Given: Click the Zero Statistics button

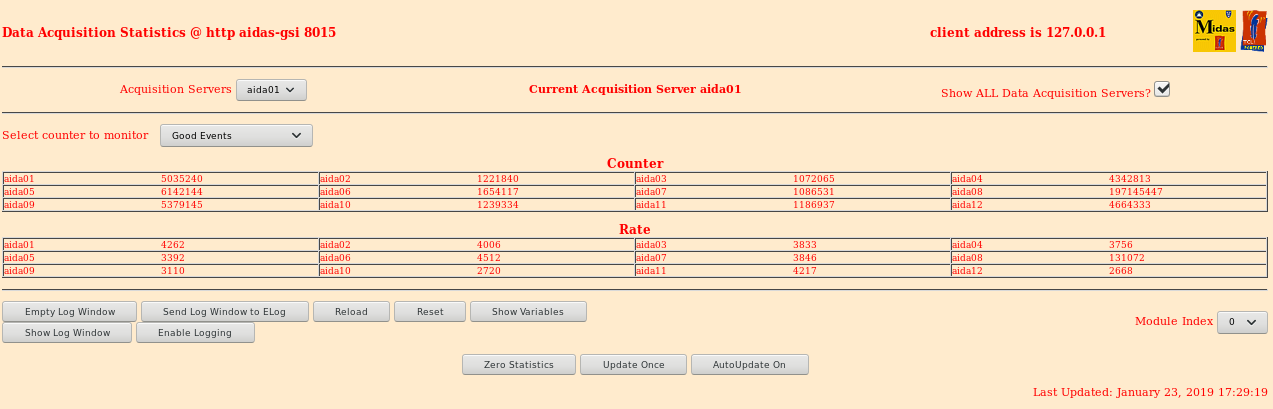Looking at the screenshot, I should tap(519, 365).
